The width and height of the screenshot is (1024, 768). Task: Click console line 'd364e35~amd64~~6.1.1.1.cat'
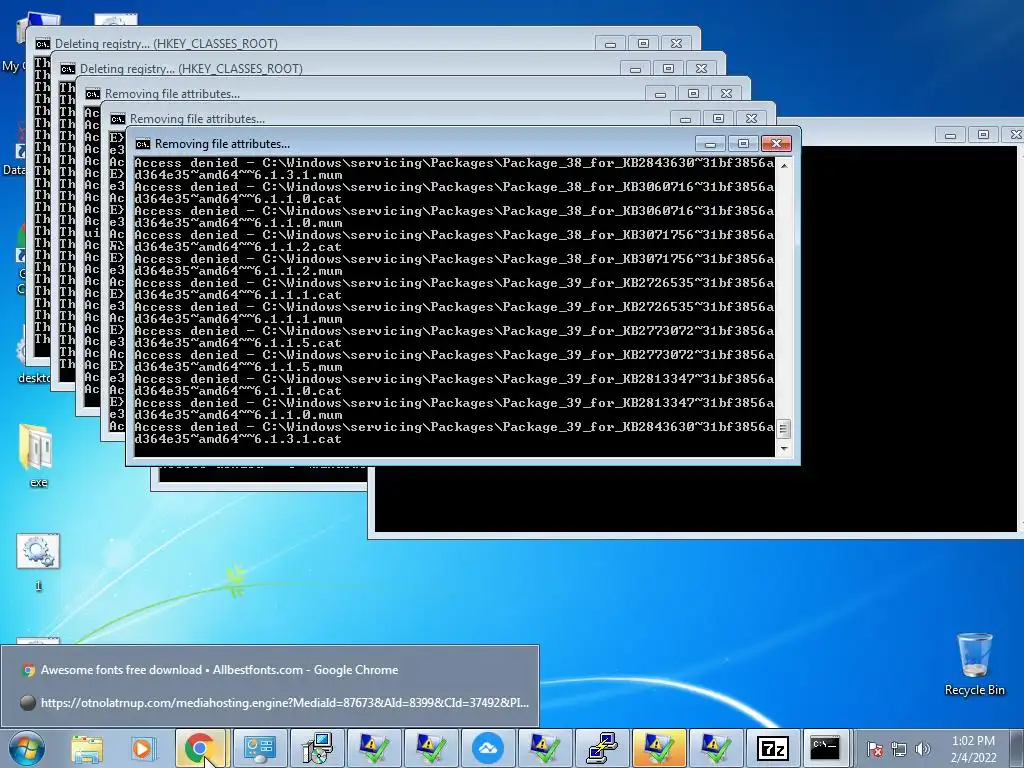[238, 295]
